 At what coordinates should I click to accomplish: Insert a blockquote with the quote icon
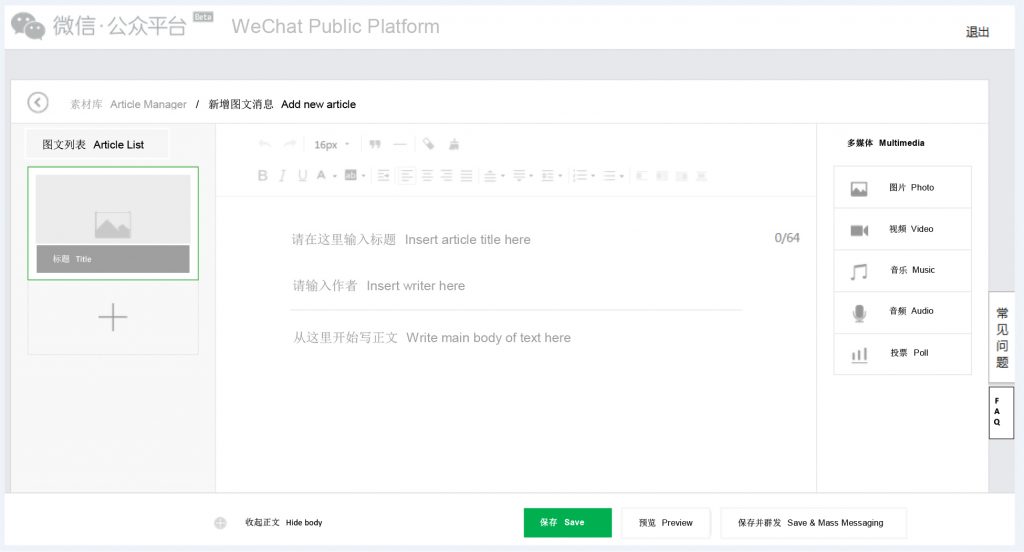tap(375, 145)
